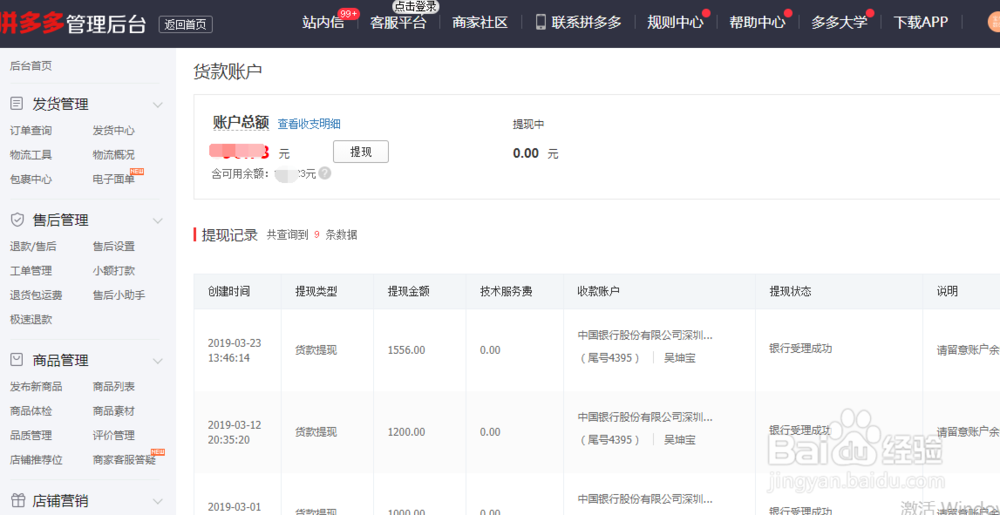Open 帮助中心 in top navigation
Screen dimensions: 1000x515
point(757,22)
